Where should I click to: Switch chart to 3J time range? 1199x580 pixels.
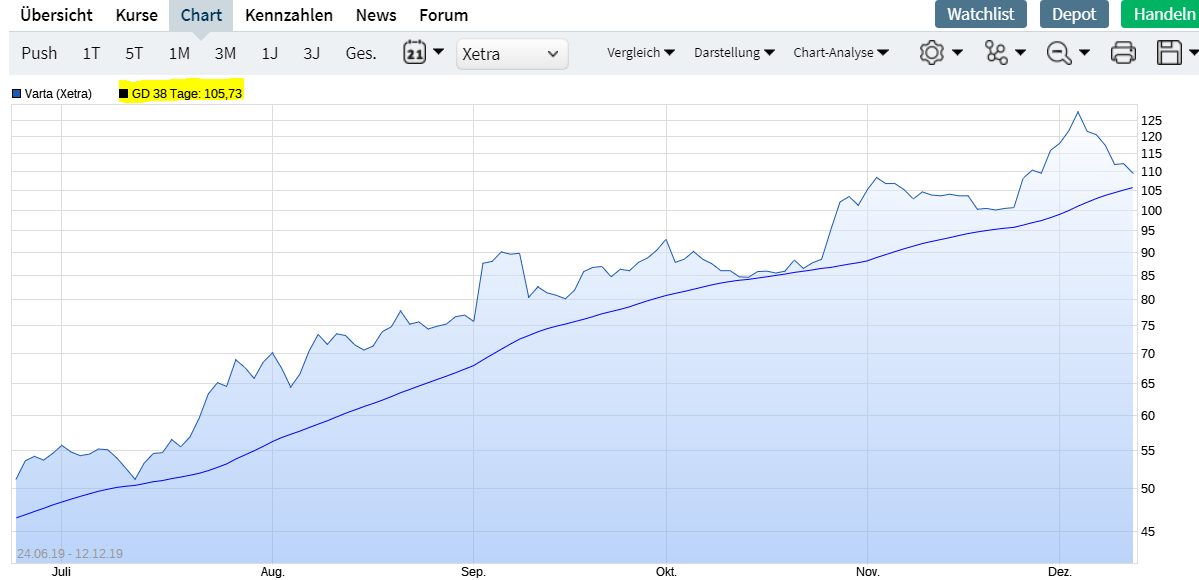coord(312,53)
